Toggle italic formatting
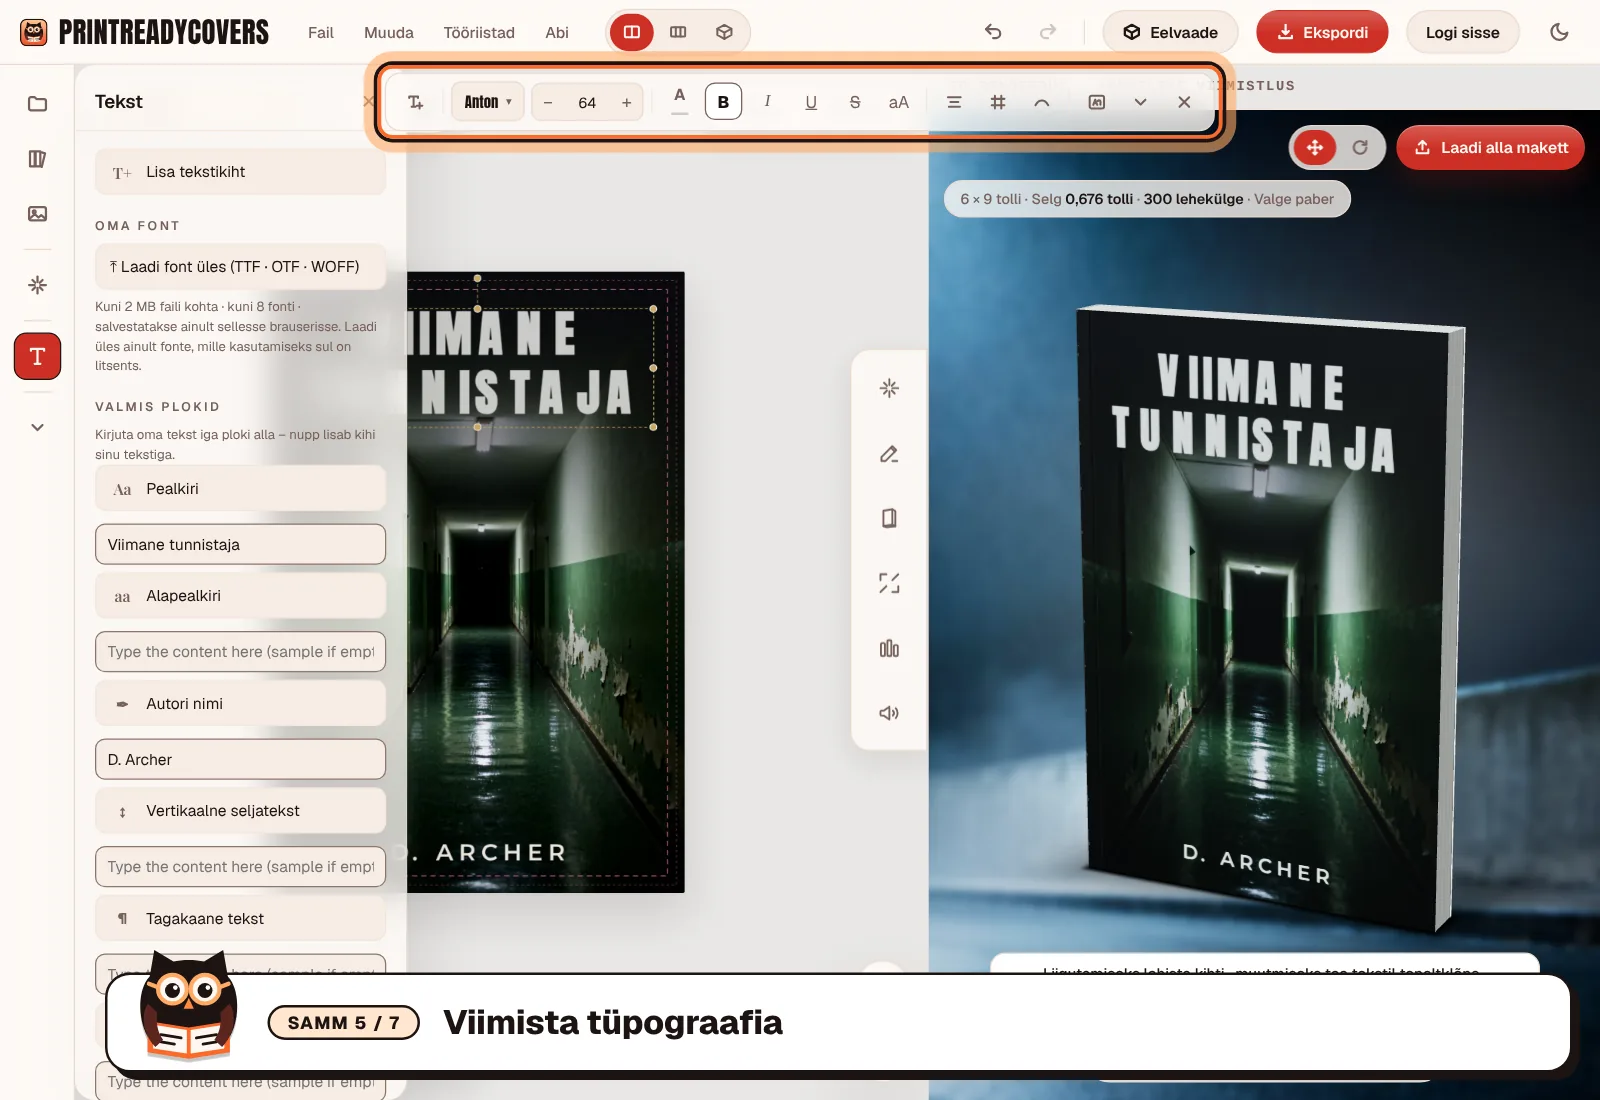Screen dimensions: 1600x1100 point(767,102)
